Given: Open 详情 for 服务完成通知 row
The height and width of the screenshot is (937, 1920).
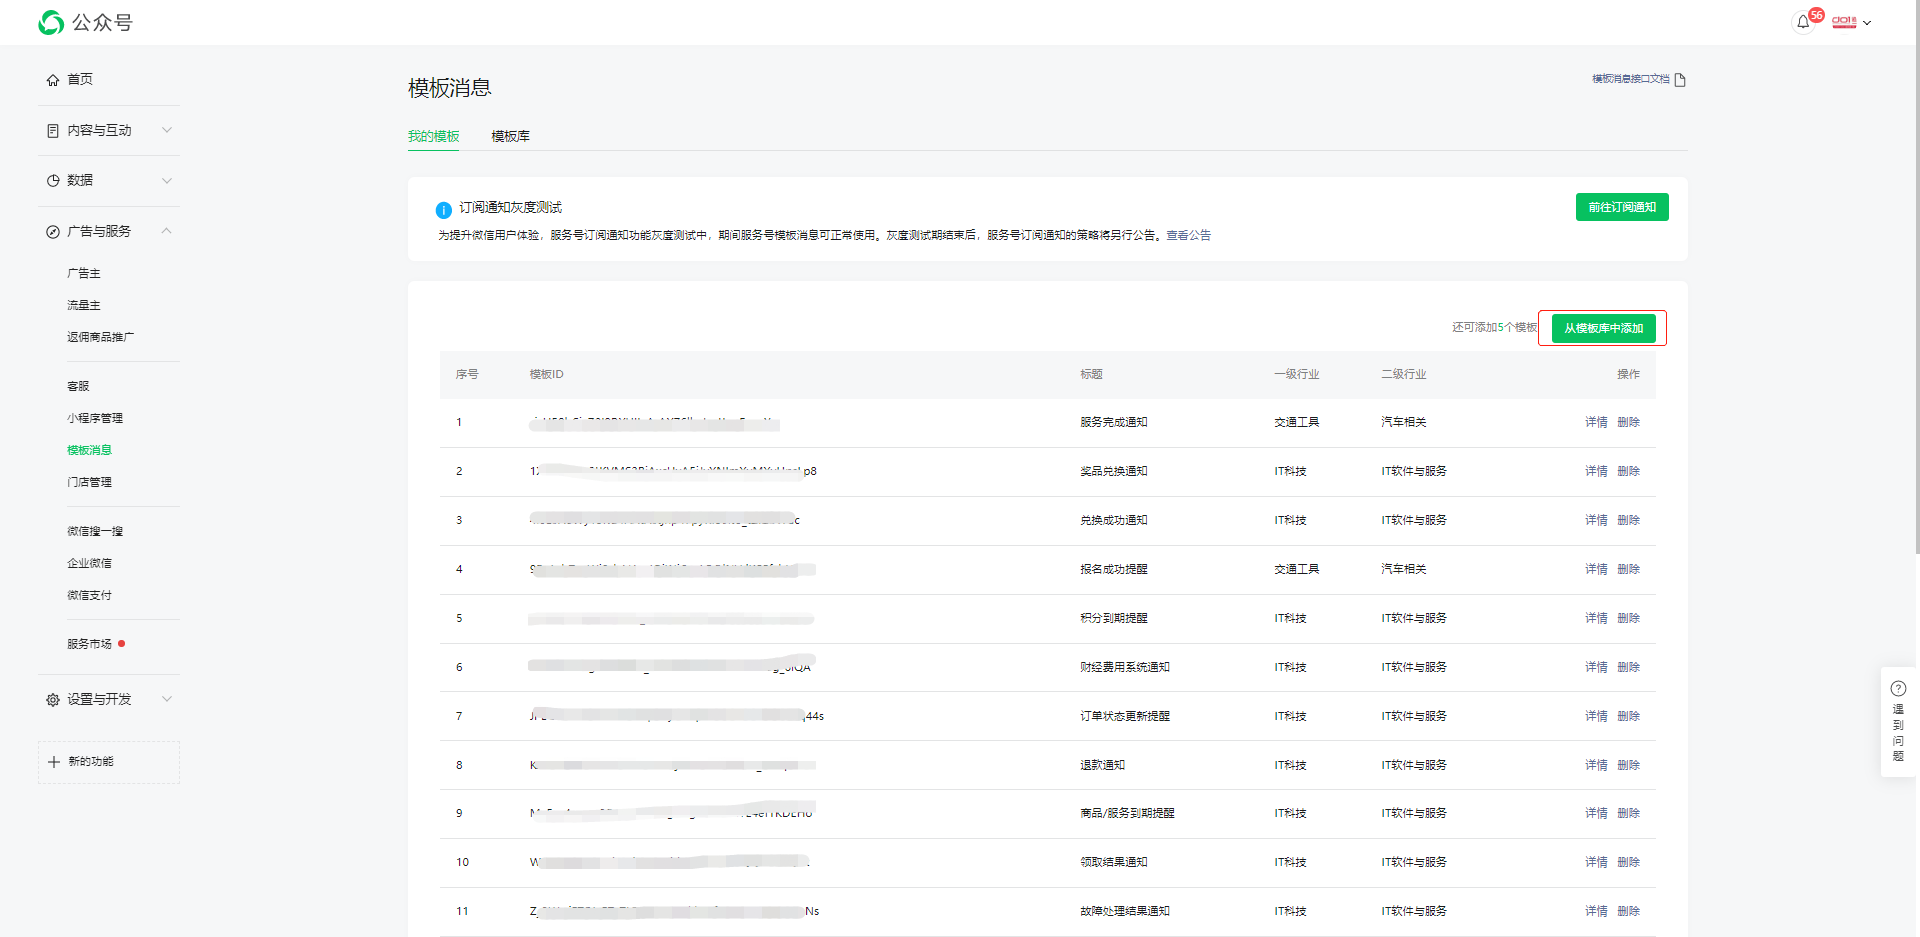Looking at the screenshot, I should click(x=1596, y=422).
